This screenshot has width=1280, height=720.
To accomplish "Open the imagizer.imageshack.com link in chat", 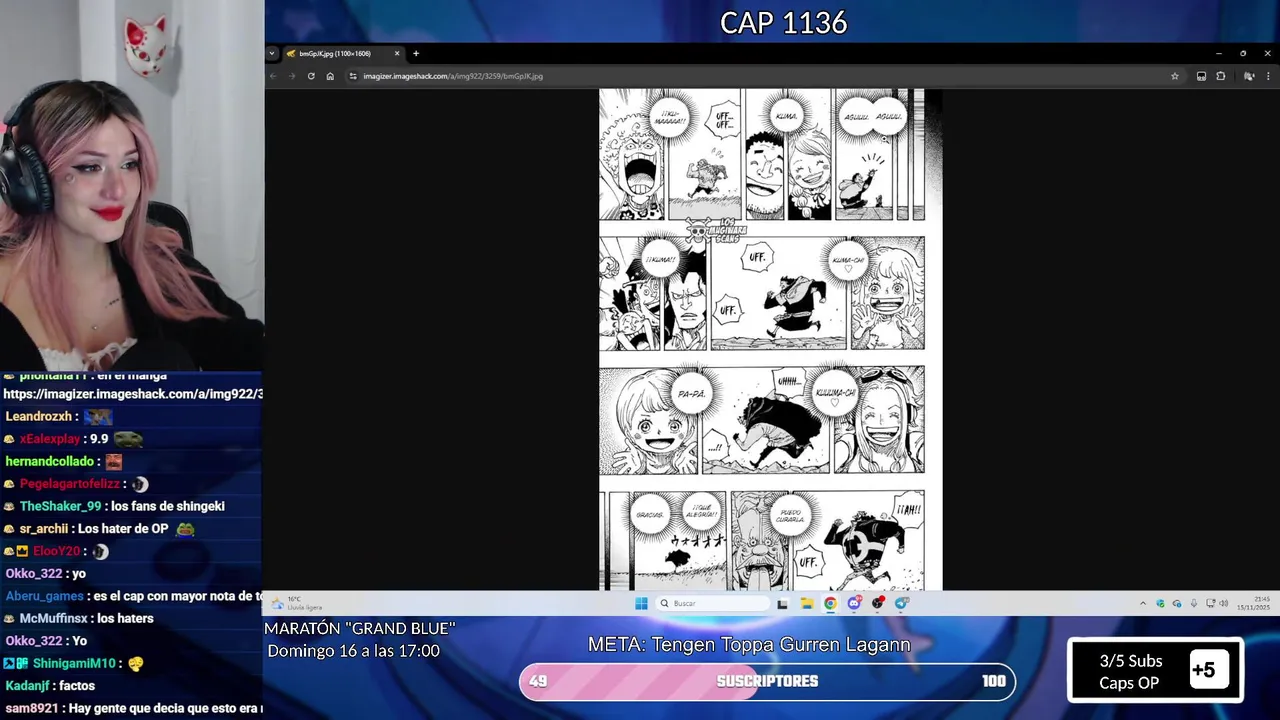I will click(133, 394).
